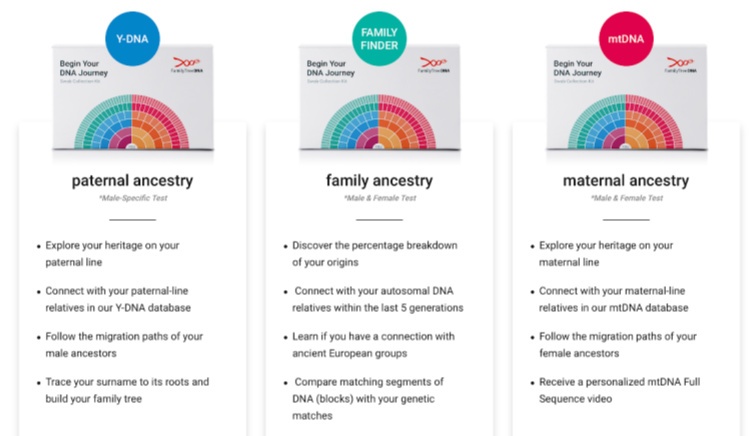Click the FamilyTreeDNA logo on mtDNA kit
The image size is (750, 436).
point(679,66)
